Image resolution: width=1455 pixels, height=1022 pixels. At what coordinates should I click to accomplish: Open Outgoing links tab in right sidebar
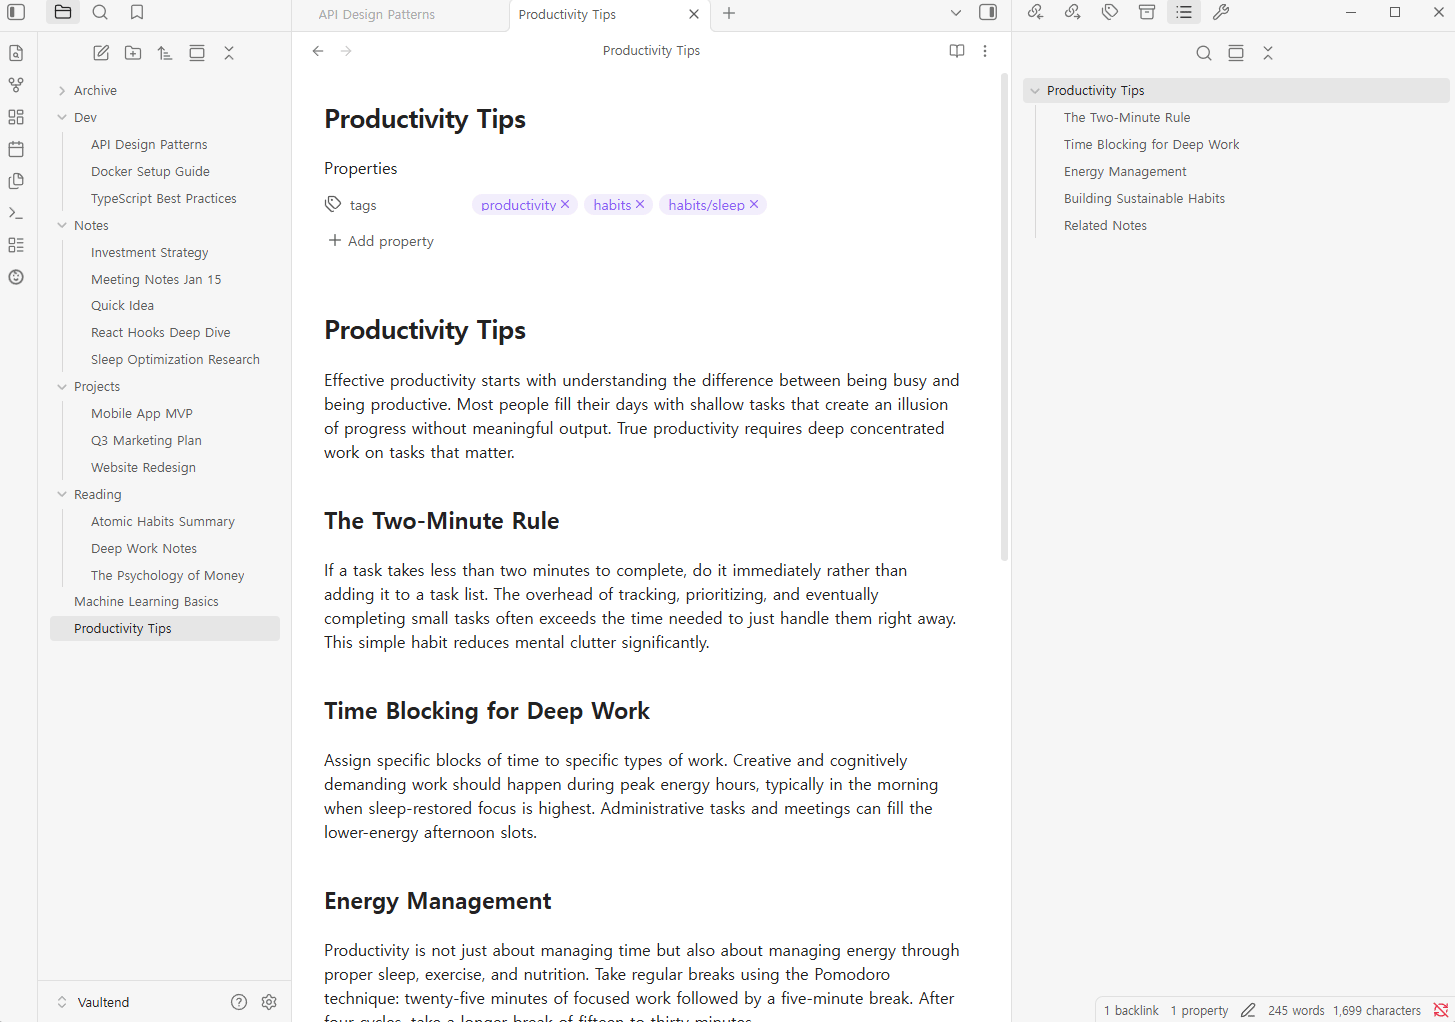coord(1072,13)
